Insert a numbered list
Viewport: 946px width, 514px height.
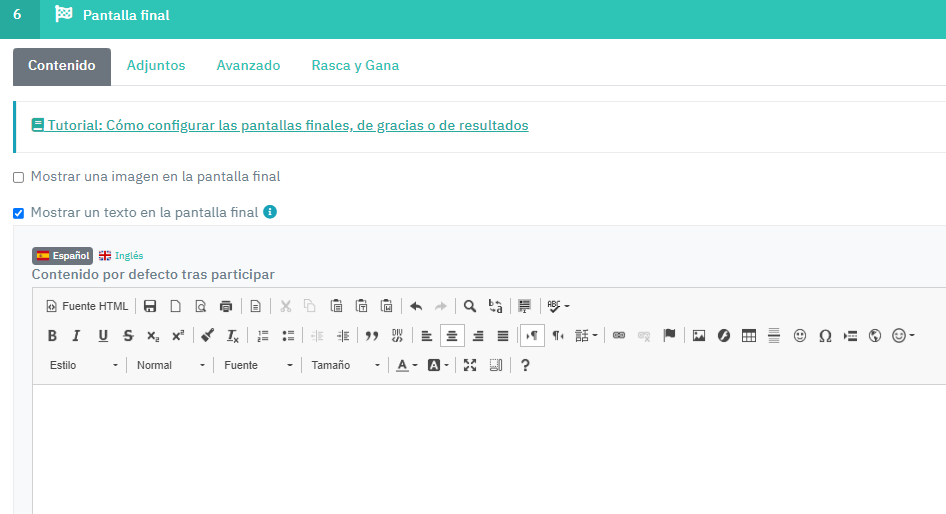[x=262, y=335]
